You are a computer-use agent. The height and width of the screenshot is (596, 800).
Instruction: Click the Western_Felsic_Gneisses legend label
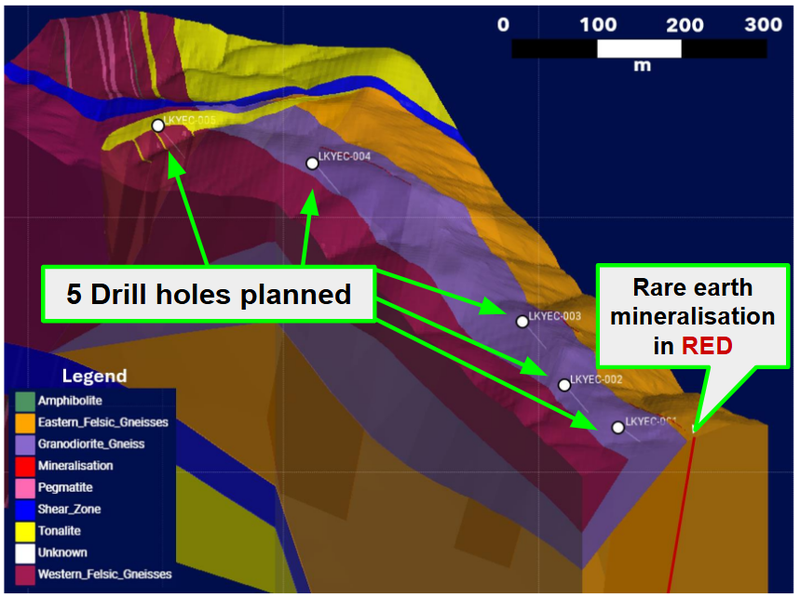click(x=104, y=574)
